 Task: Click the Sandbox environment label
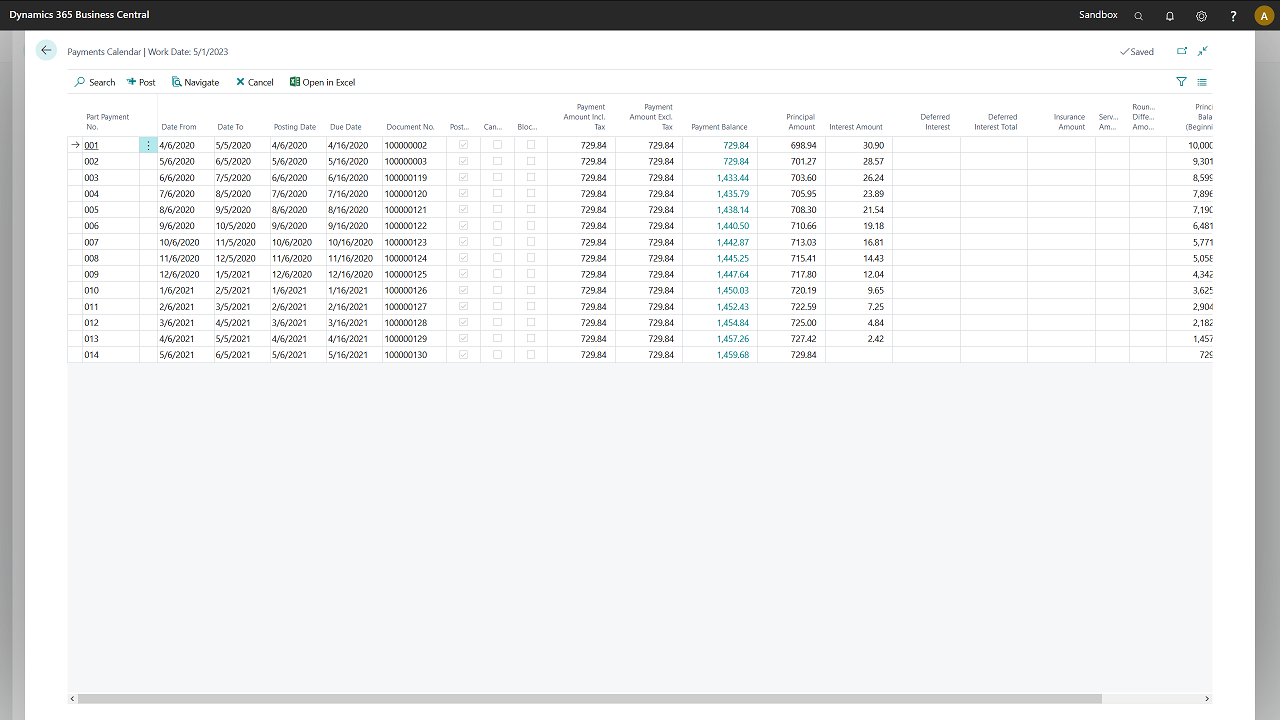[x=1098, y=15]
